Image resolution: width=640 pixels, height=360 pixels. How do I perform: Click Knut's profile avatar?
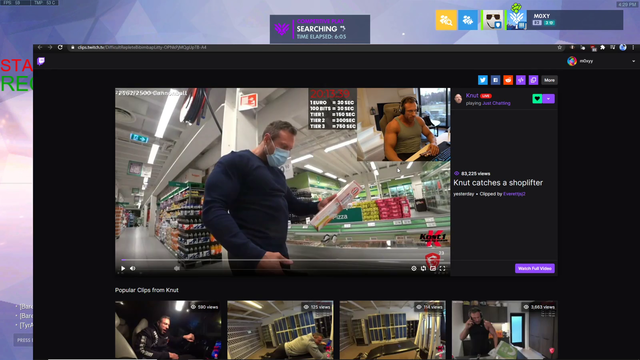458,99
